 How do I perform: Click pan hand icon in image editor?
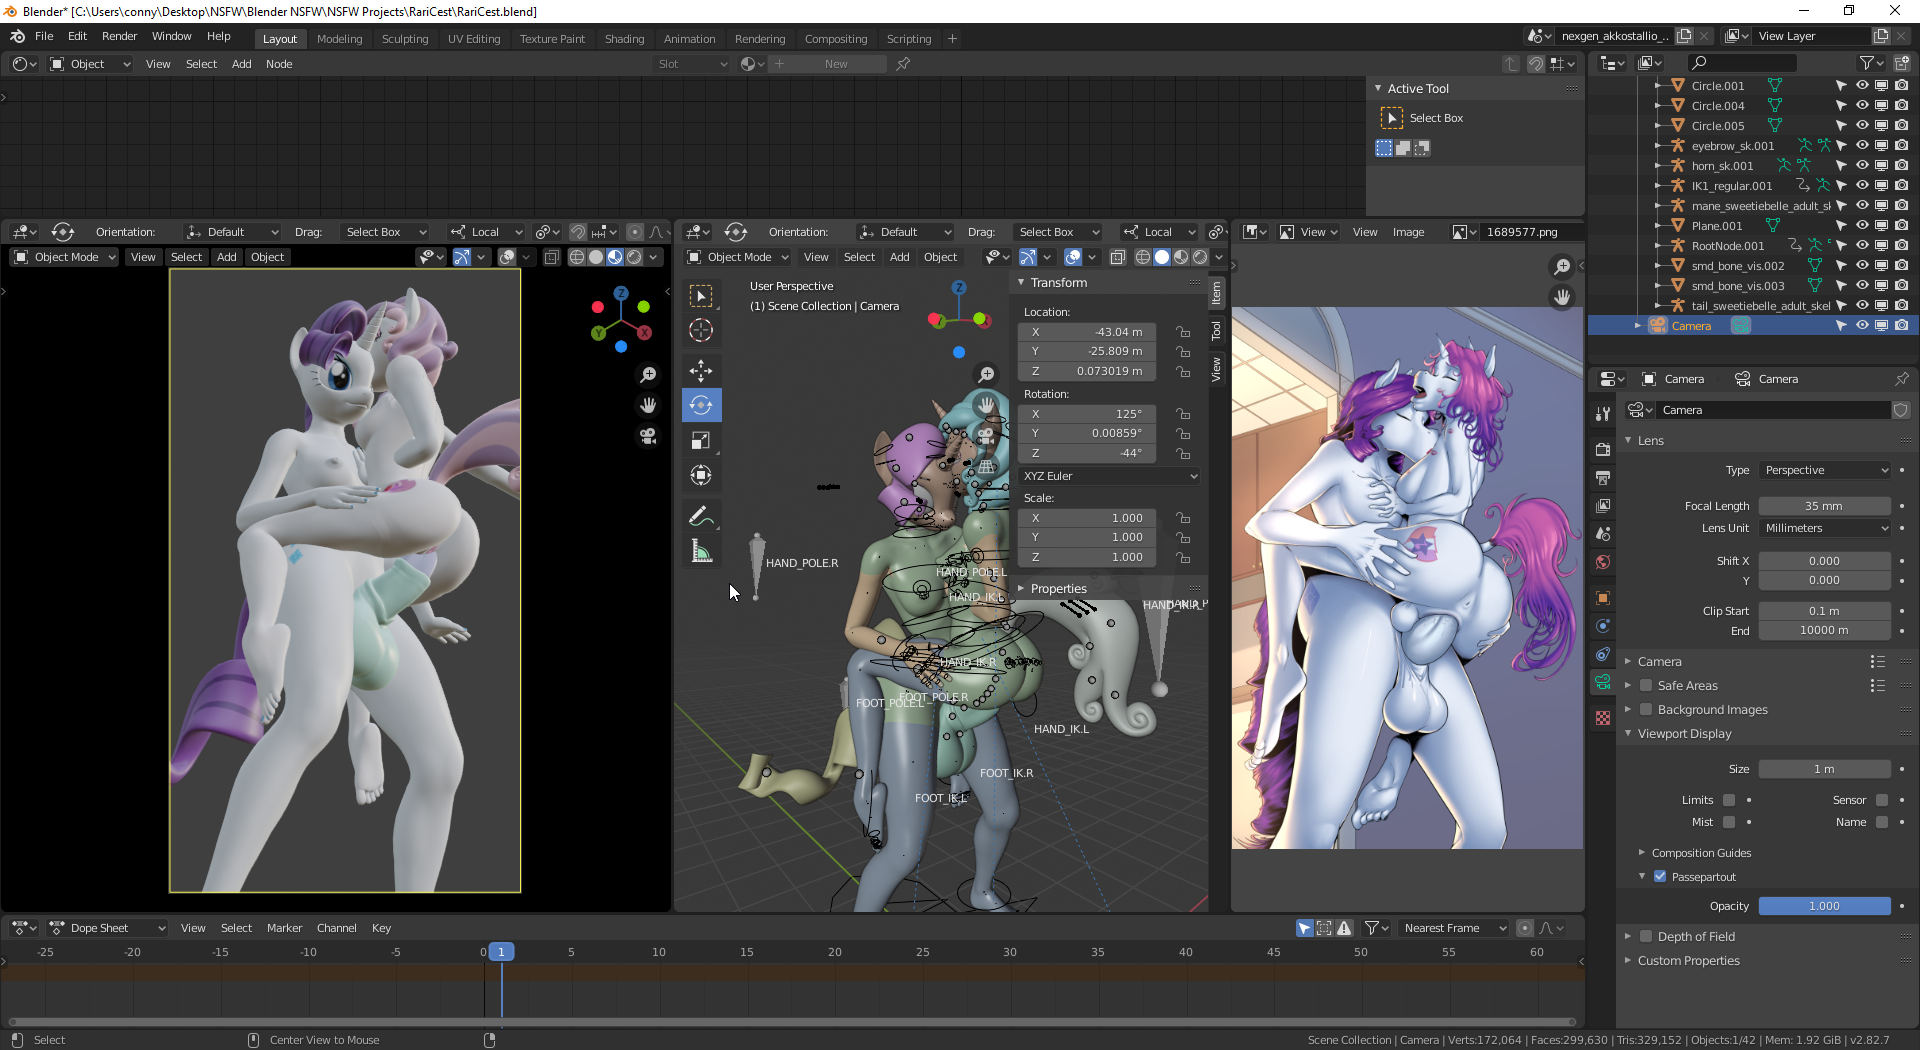point(1562,297)
